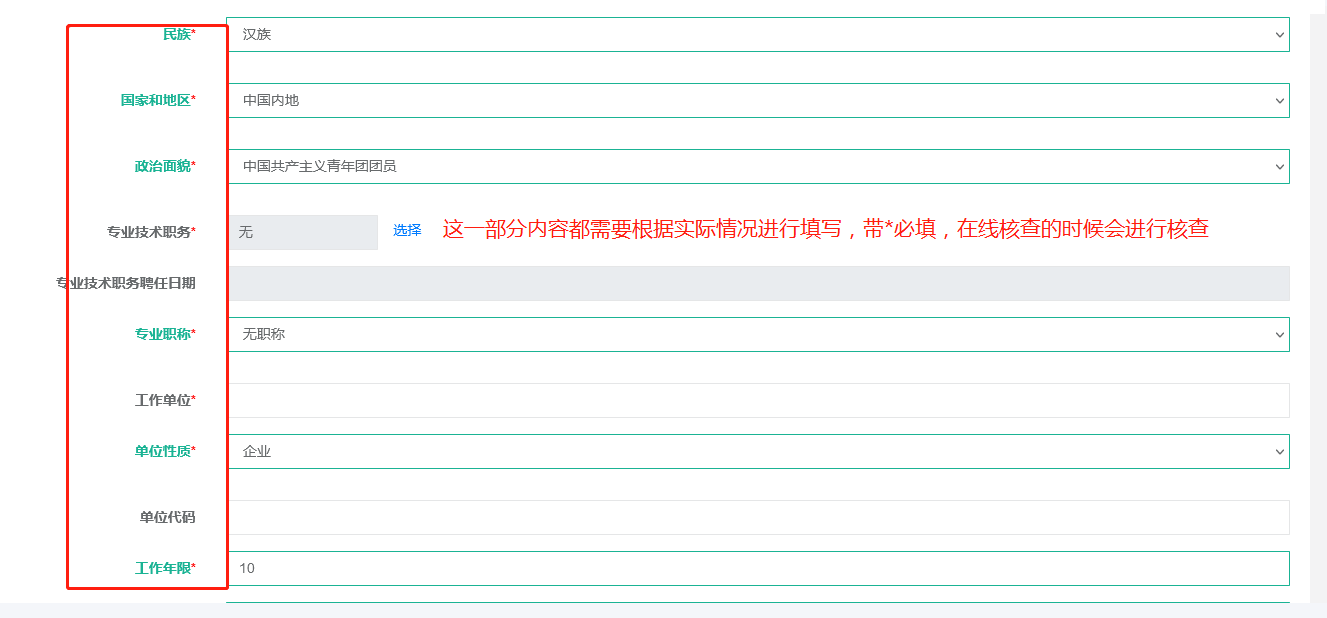Open the 政治面貌 dropdown list
The width and height of the screenshot is (1327, 618).
[757, 166]
